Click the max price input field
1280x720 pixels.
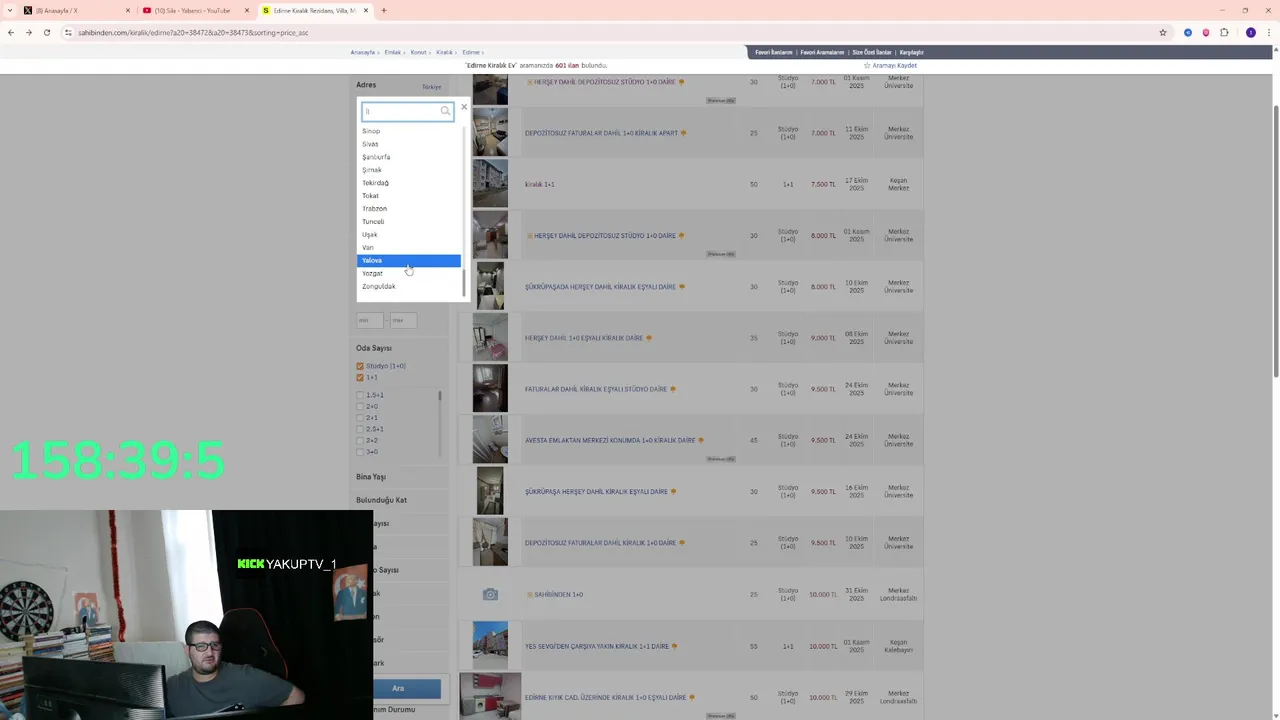click(x=403, y=320)
